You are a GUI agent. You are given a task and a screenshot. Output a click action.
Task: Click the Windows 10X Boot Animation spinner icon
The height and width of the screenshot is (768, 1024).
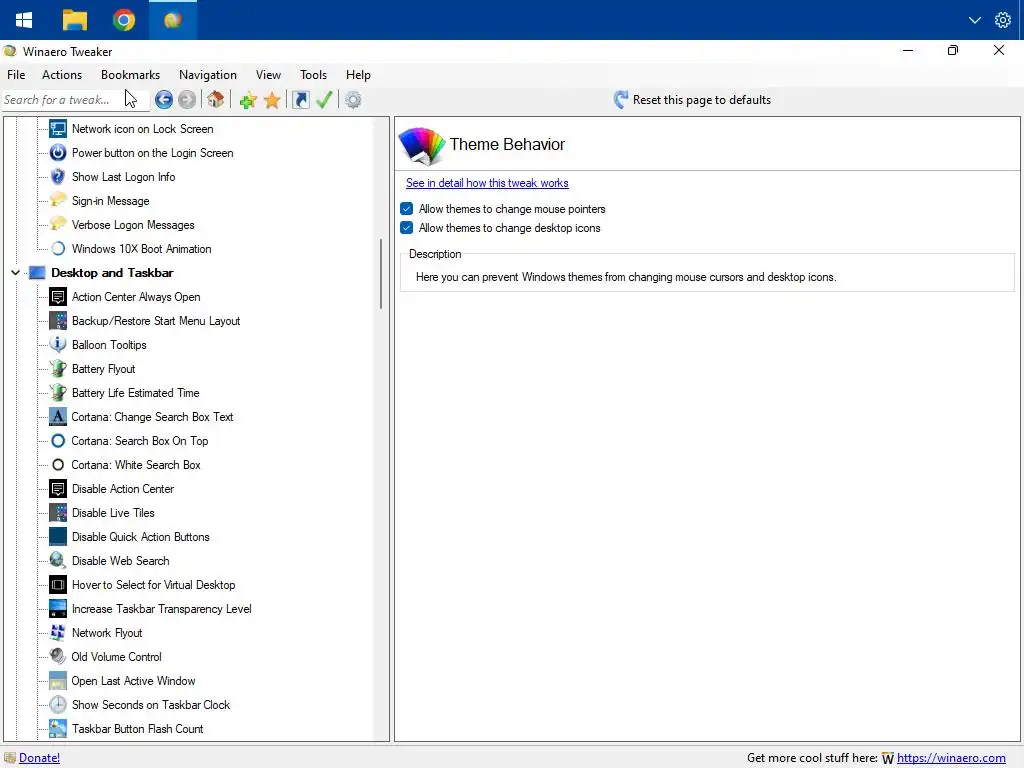pyautogui.click(x=58, y=249)
